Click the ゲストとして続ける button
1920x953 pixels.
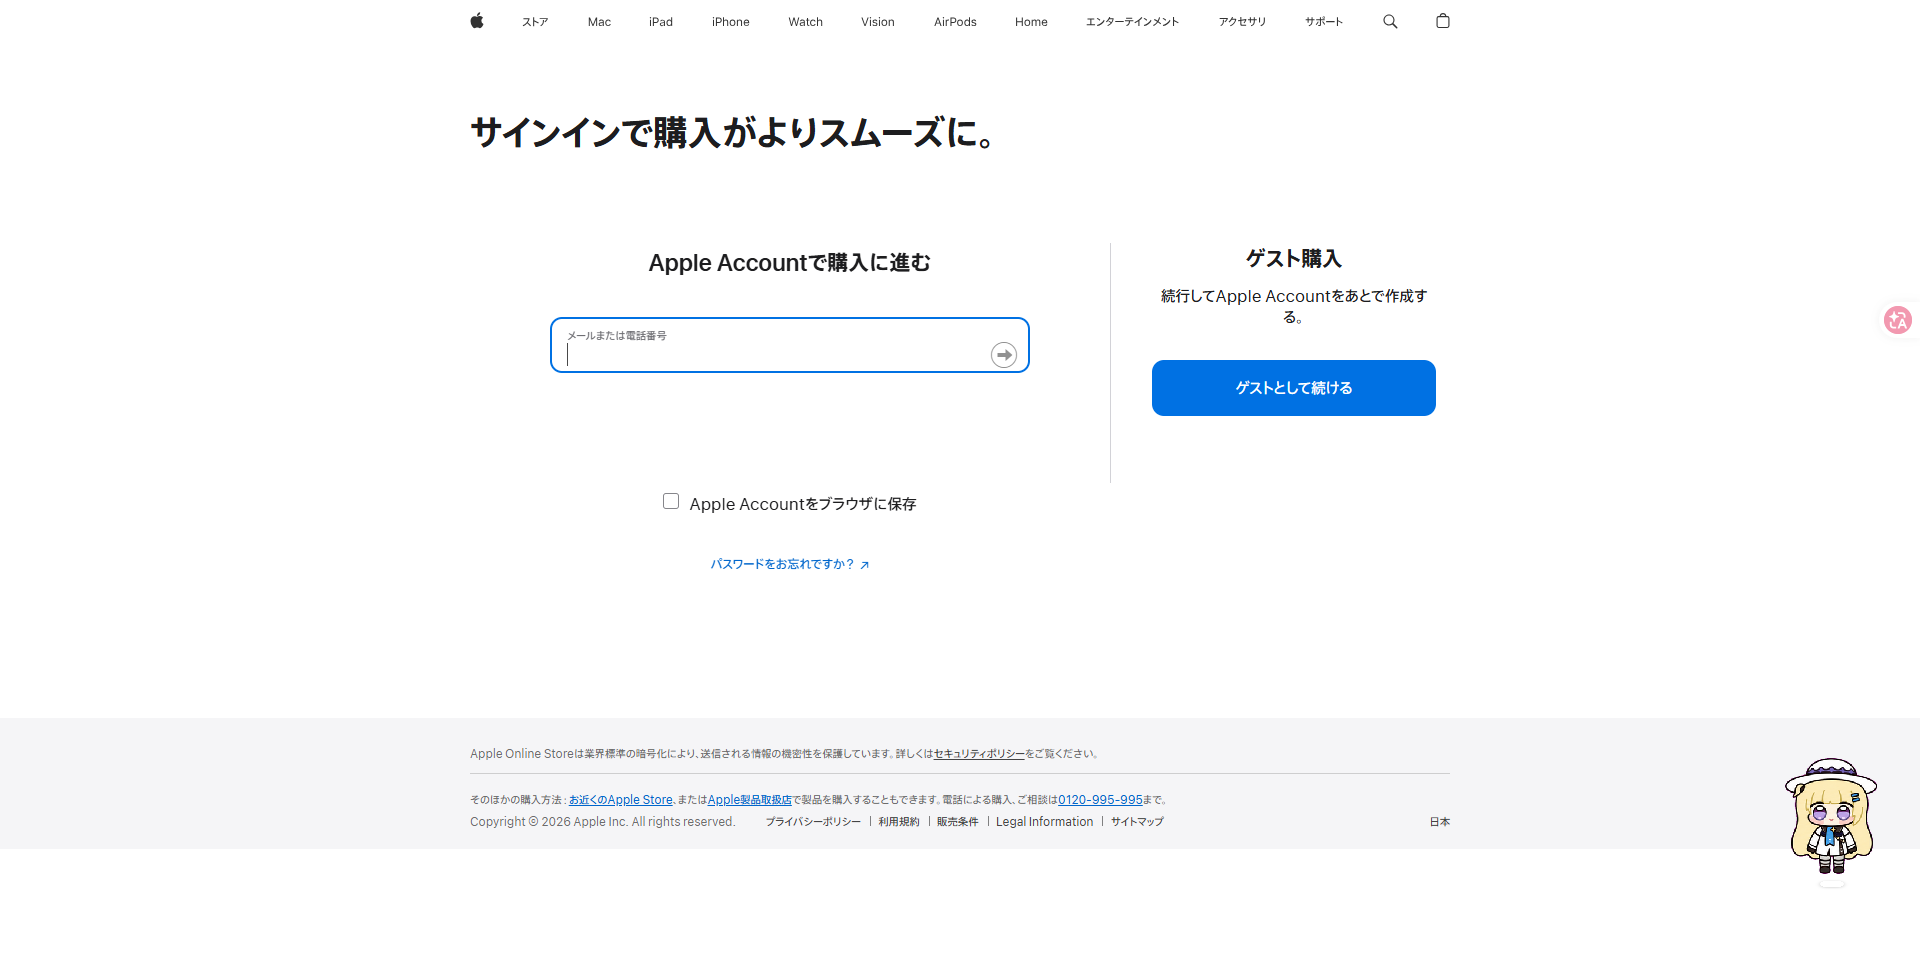pyautogui.click(x=1294, y=388)
